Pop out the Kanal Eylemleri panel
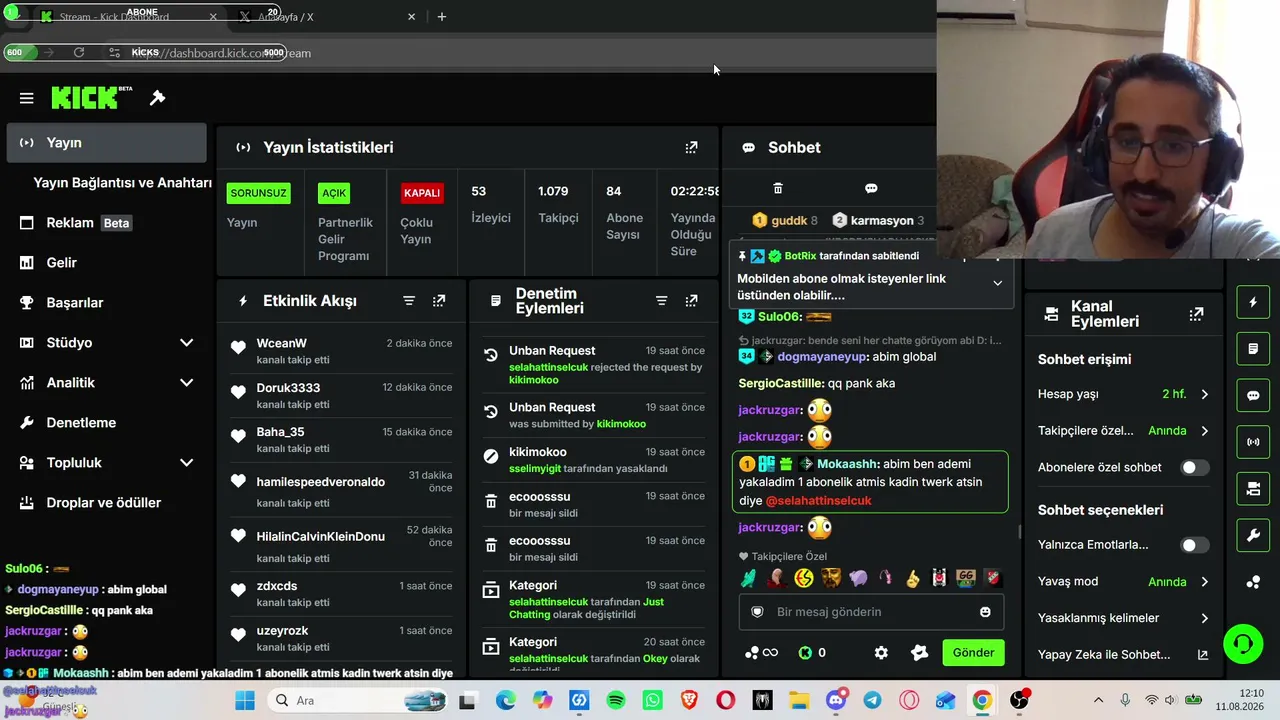 (1196, 314)
